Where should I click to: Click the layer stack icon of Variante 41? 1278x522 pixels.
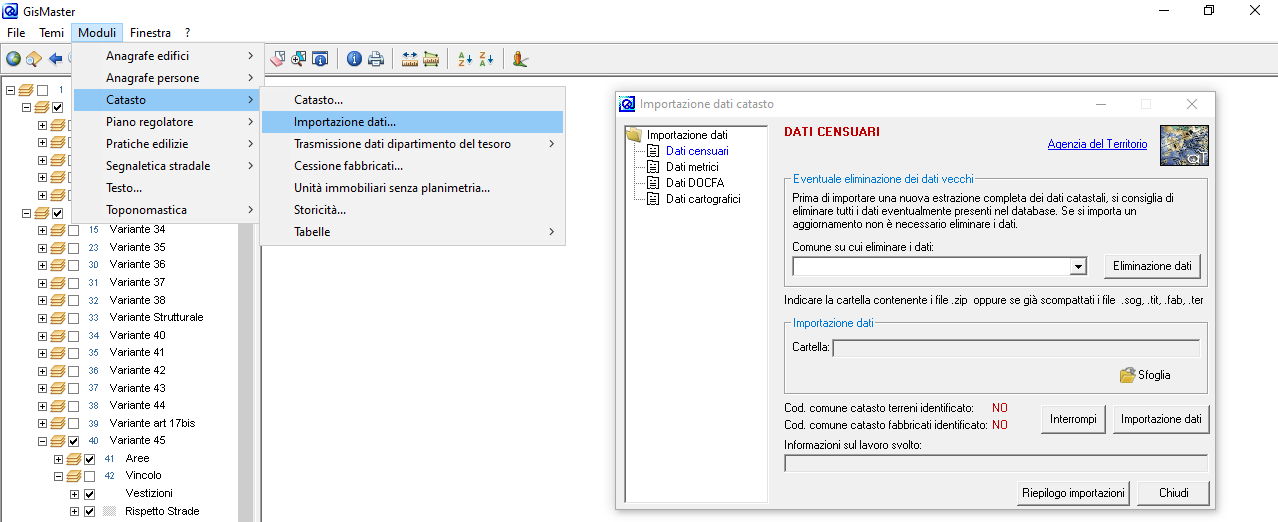[58, 353]
